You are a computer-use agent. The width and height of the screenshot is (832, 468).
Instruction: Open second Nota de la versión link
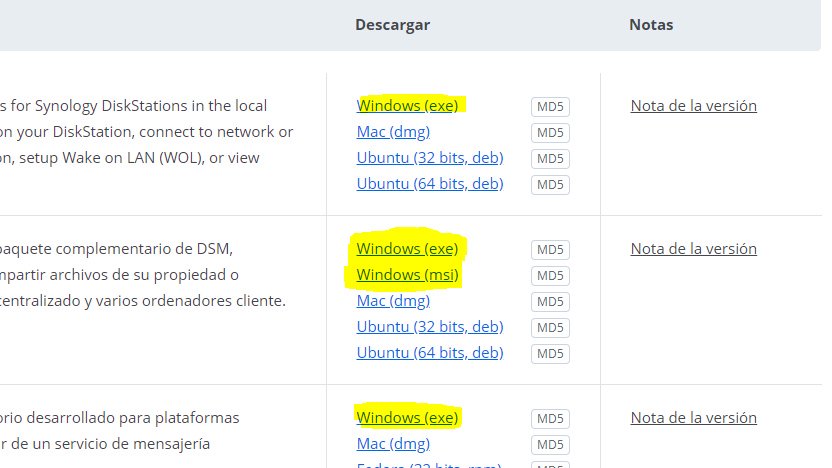[x=694, y=248]
